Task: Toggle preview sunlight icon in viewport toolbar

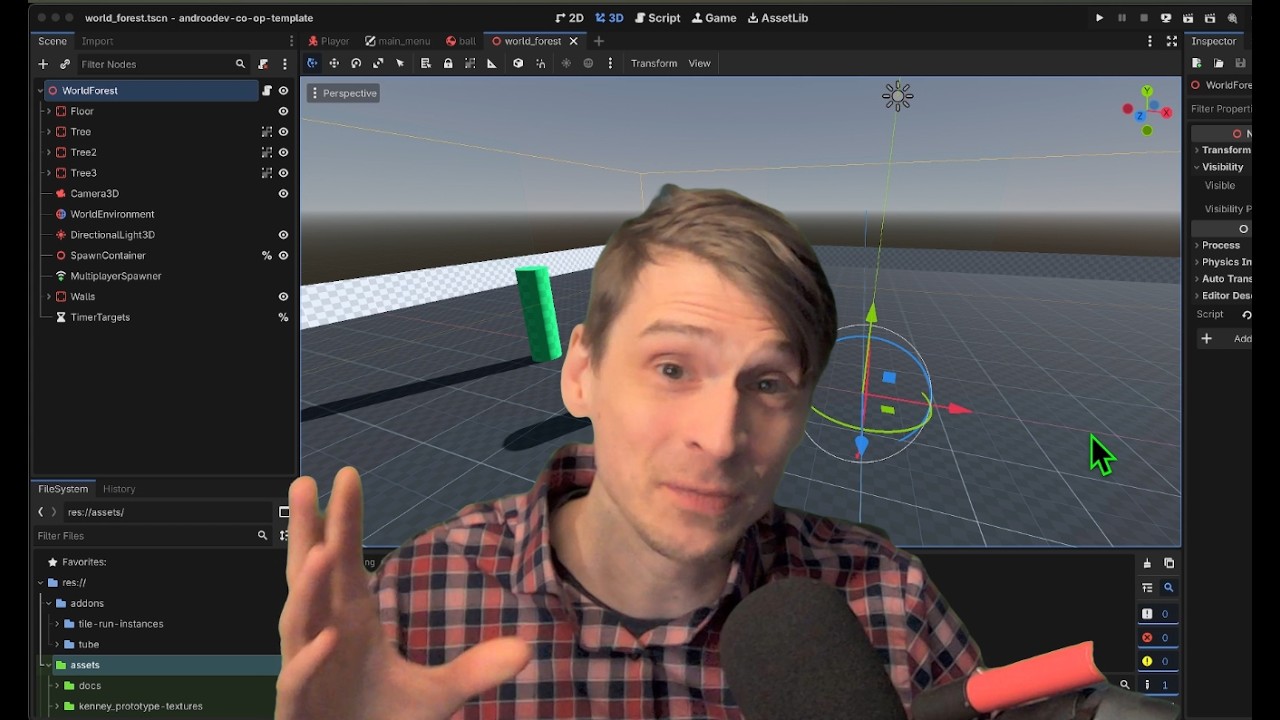Action: [566, 63]
